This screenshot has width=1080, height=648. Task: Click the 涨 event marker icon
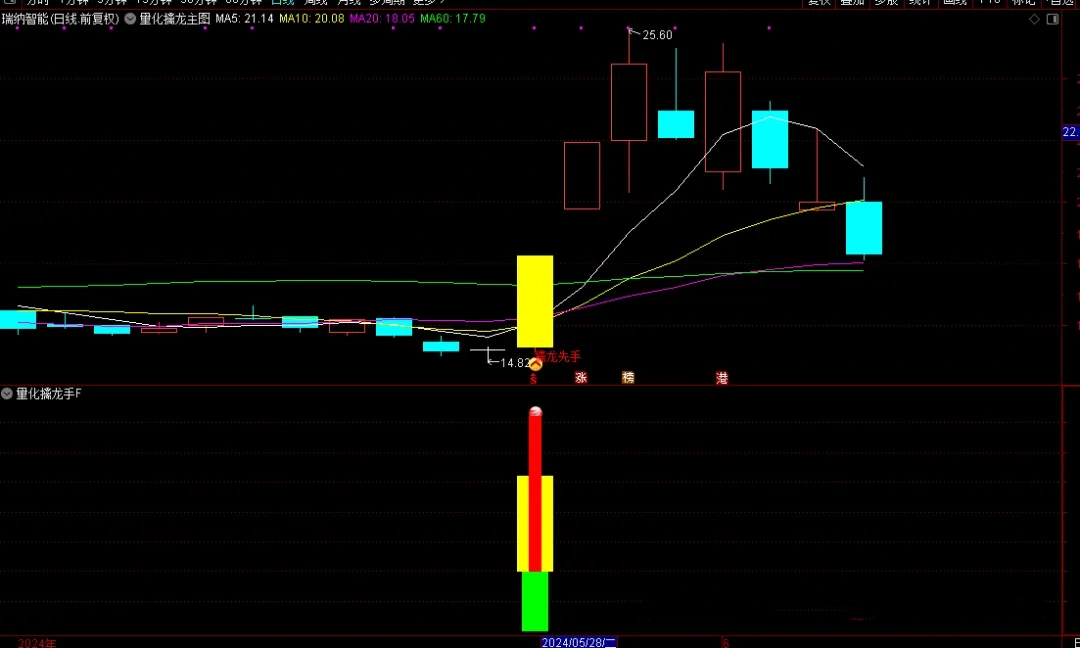tap(581, 378)
